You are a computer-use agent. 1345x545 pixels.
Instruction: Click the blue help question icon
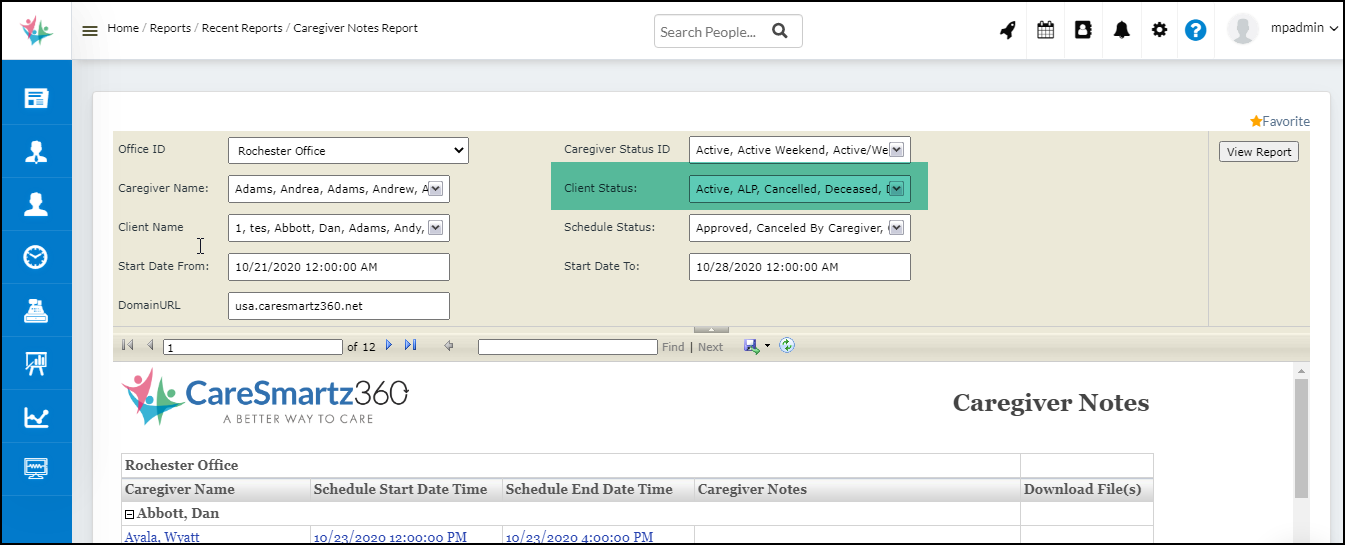pyautogui.click(x=1195, y=30)
